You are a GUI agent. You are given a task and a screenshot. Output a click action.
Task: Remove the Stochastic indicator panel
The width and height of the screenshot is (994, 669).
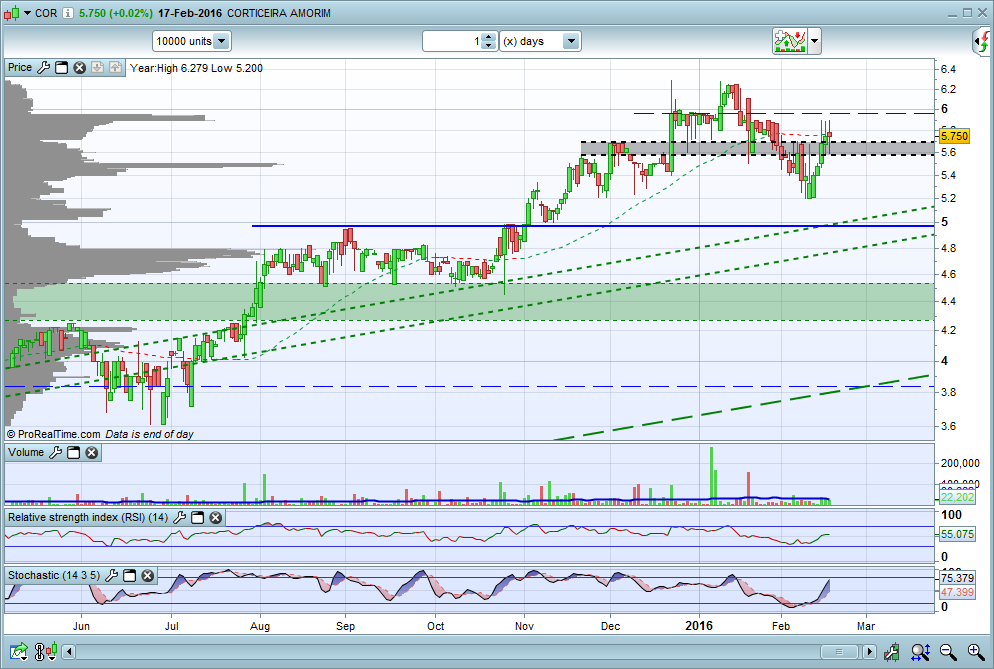pos(148,575)
